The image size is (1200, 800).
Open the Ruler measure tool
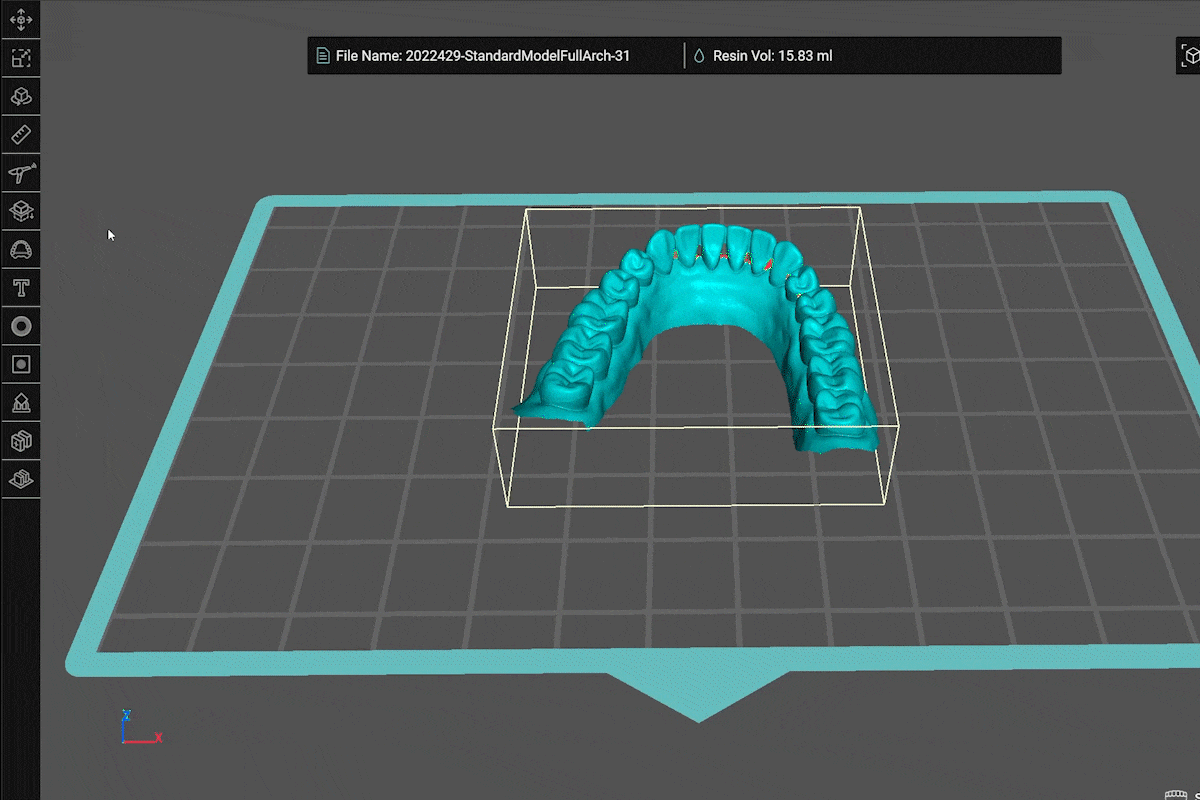coord(20,135)
